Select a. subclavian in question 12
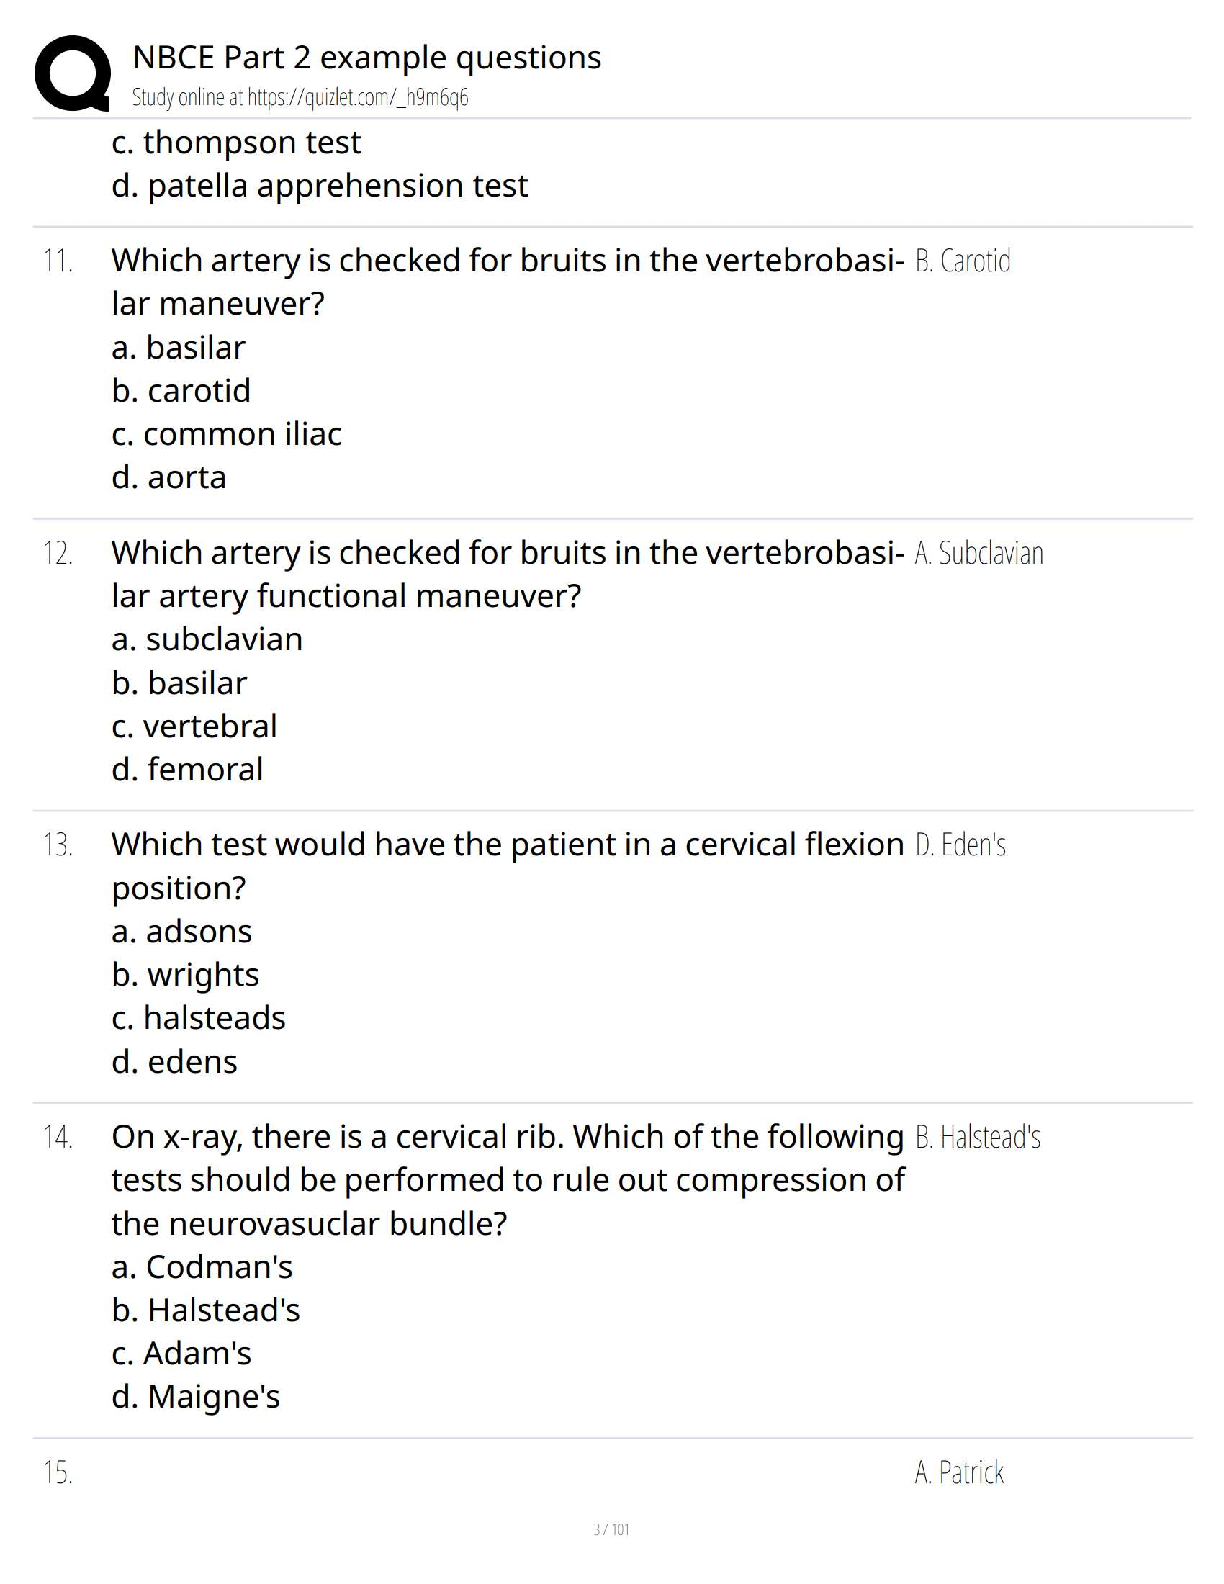 click(x=207, y=640)
